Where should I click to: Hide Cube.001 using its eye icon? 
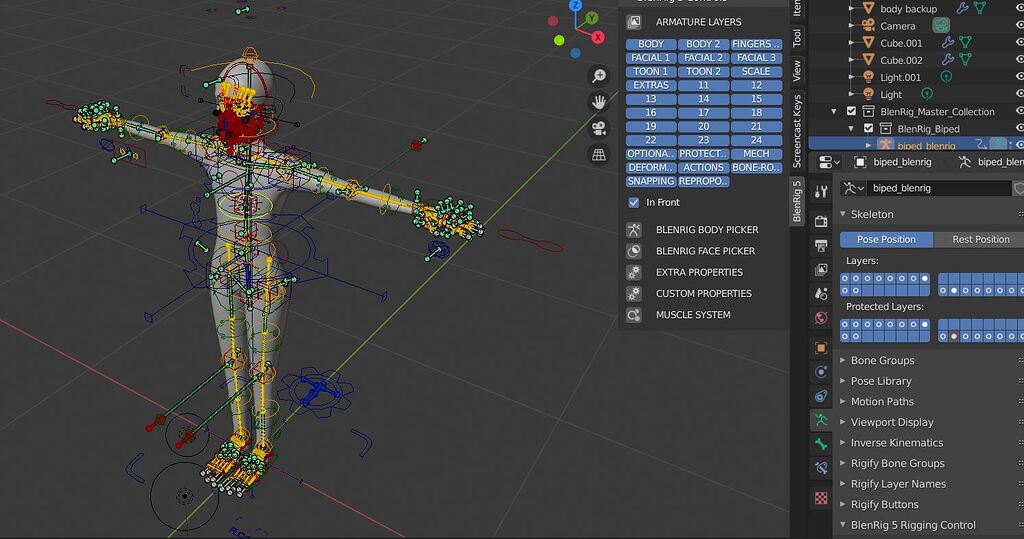pos(1019,42)
